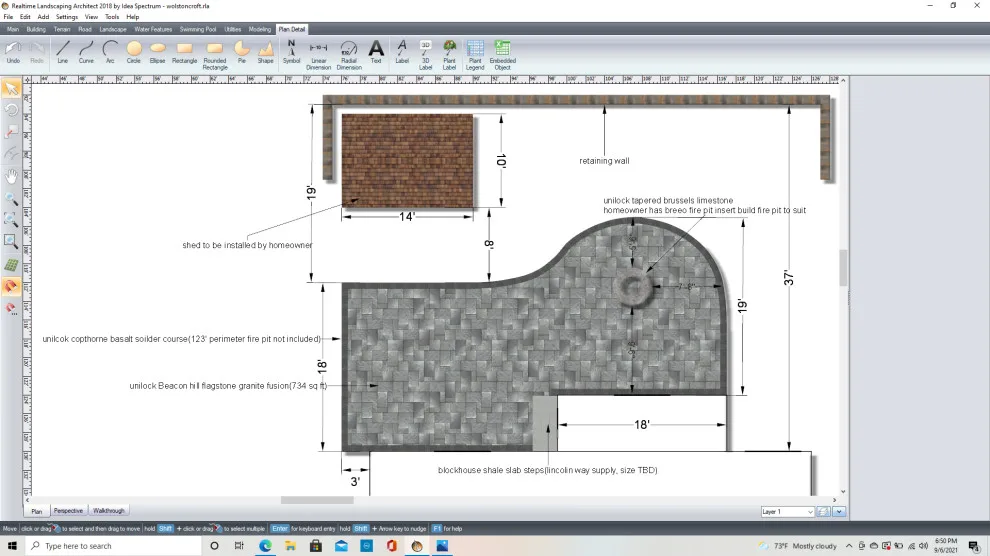This screenshot has height=556, width=990.
Task: Click the vertical scrollbar thumb
Action: pyautogui.click(x=843, y=268)
